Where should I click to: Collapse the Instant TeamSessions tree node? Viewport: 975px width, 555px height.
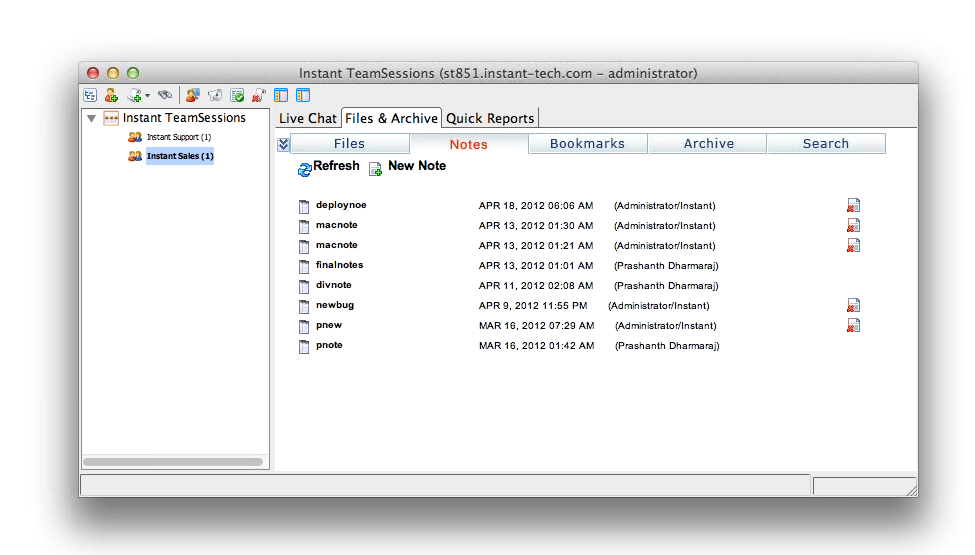[x=91, y=118]
